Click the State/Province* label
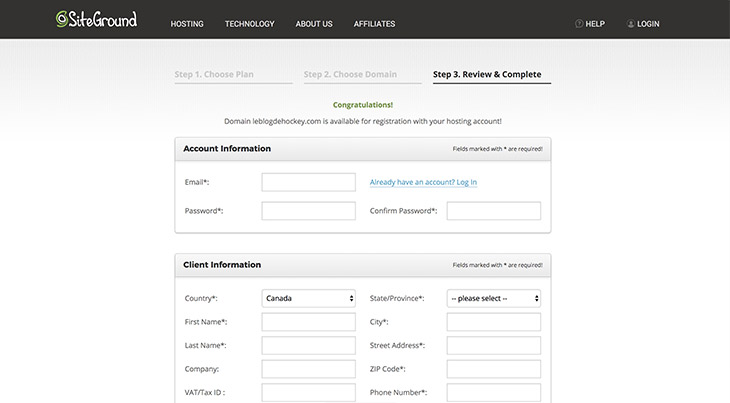The height and width of the screenshot is (403, 730). [x=397, y=298]
